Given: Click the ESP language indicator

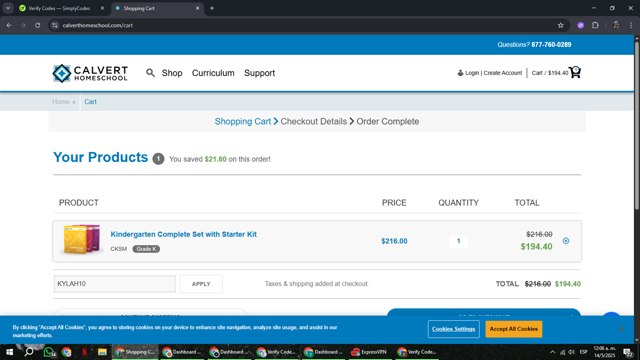Looking at the screenshot, I should coord(584,352).
